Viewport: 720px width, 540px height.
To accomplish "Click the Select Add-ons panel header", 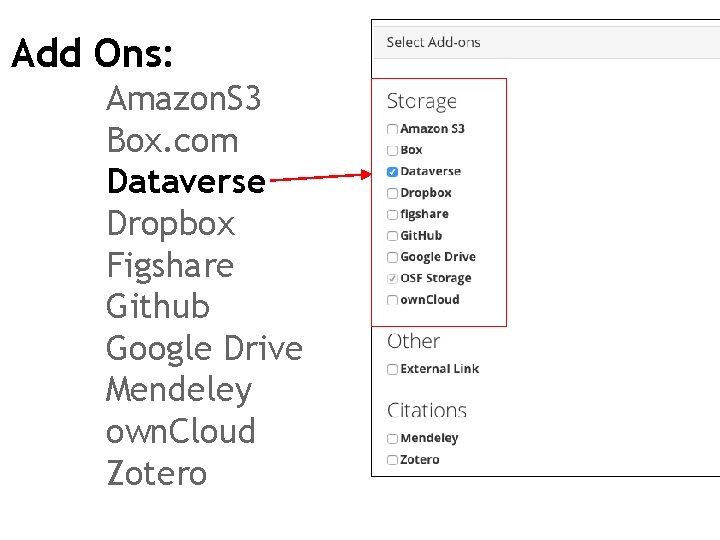I will 433,42.
